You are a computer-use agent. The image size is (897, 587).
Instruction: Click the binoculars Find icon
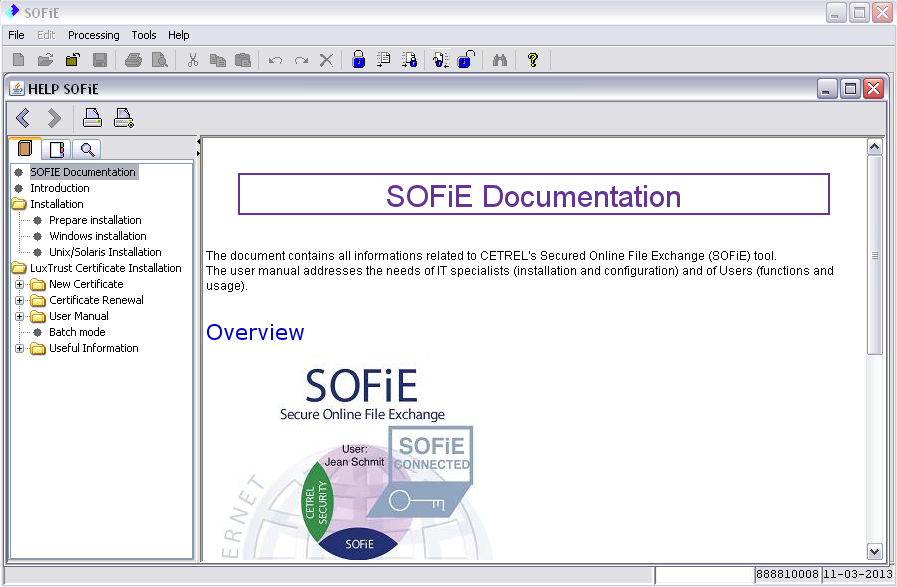(x=500, y=60)
